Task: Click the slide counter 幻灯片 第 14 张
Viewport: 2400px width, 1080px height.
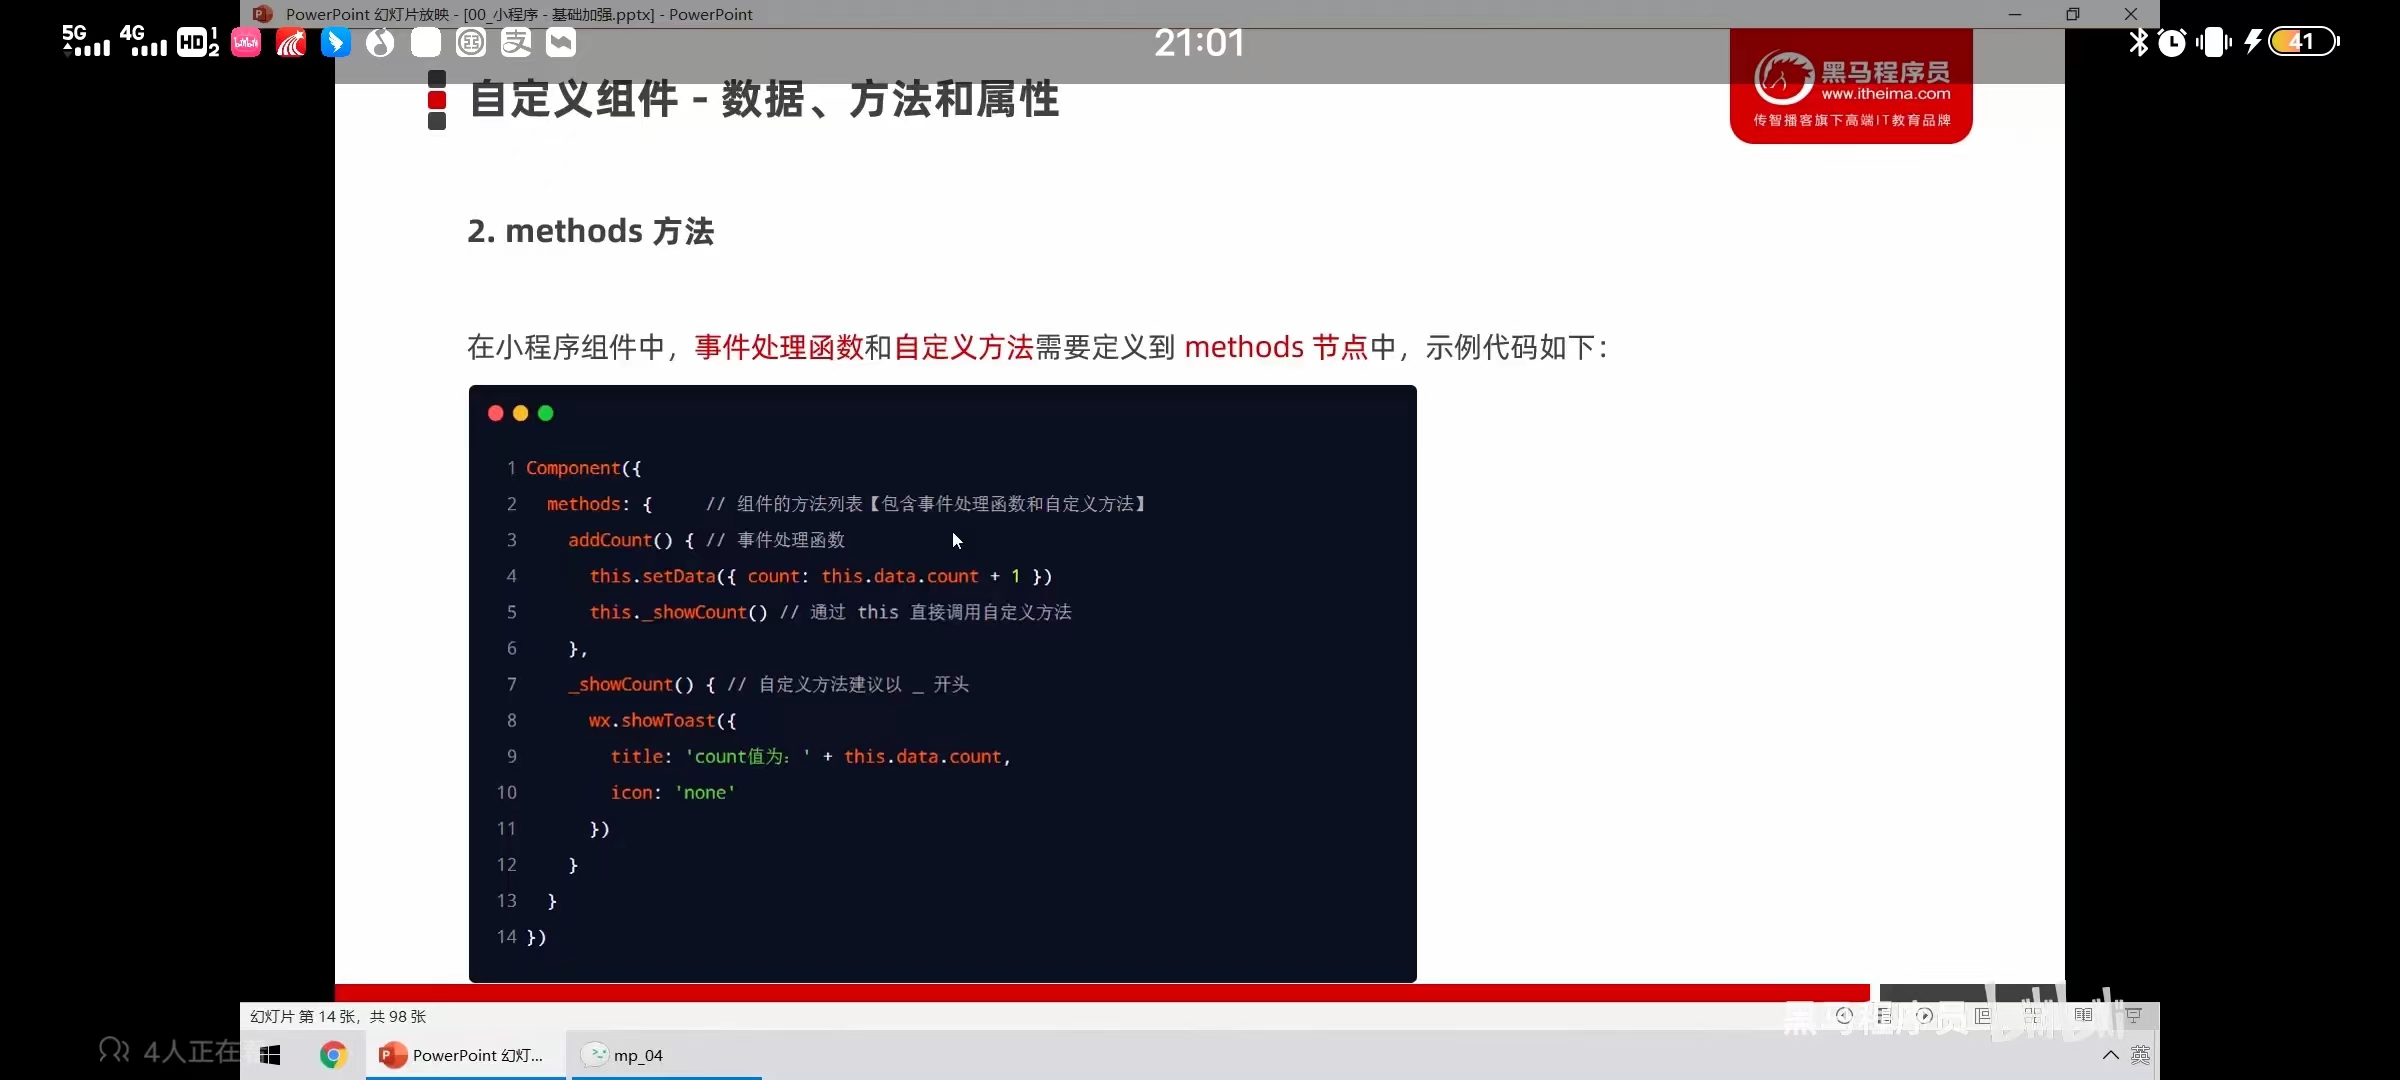Action: point(338,1016)
